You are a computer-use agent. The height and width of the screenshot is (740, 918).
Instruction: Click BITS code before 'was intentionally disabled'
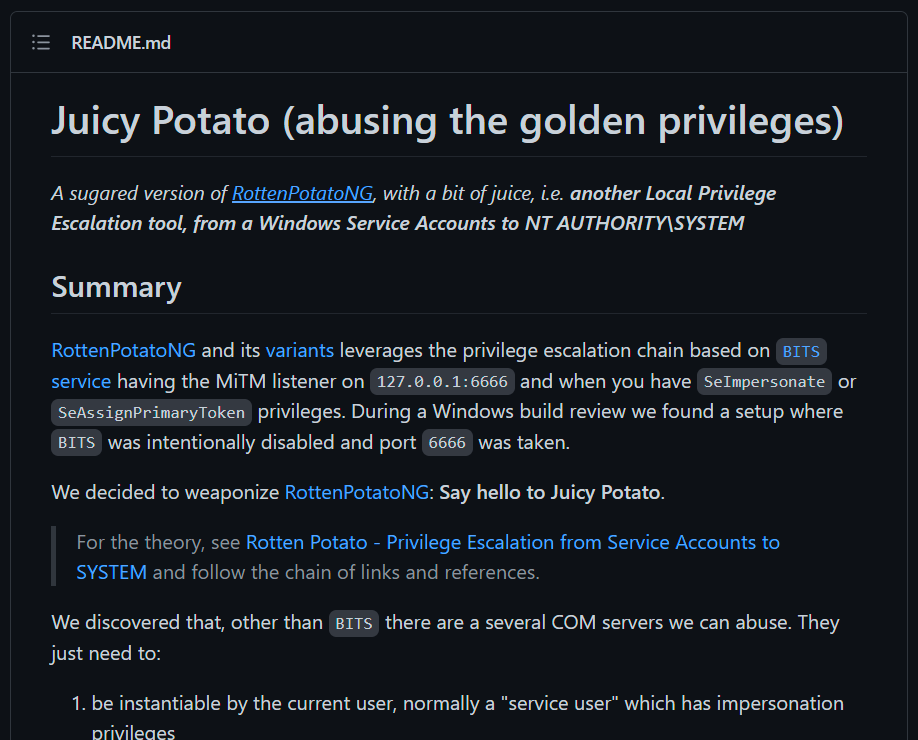[76, 443]
